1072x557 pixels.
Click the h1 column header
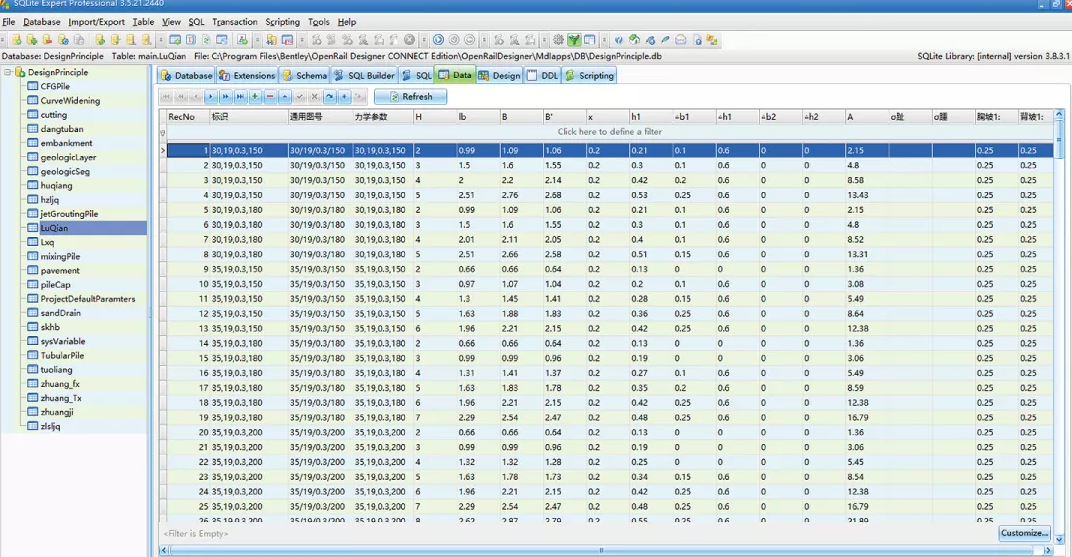650,117
